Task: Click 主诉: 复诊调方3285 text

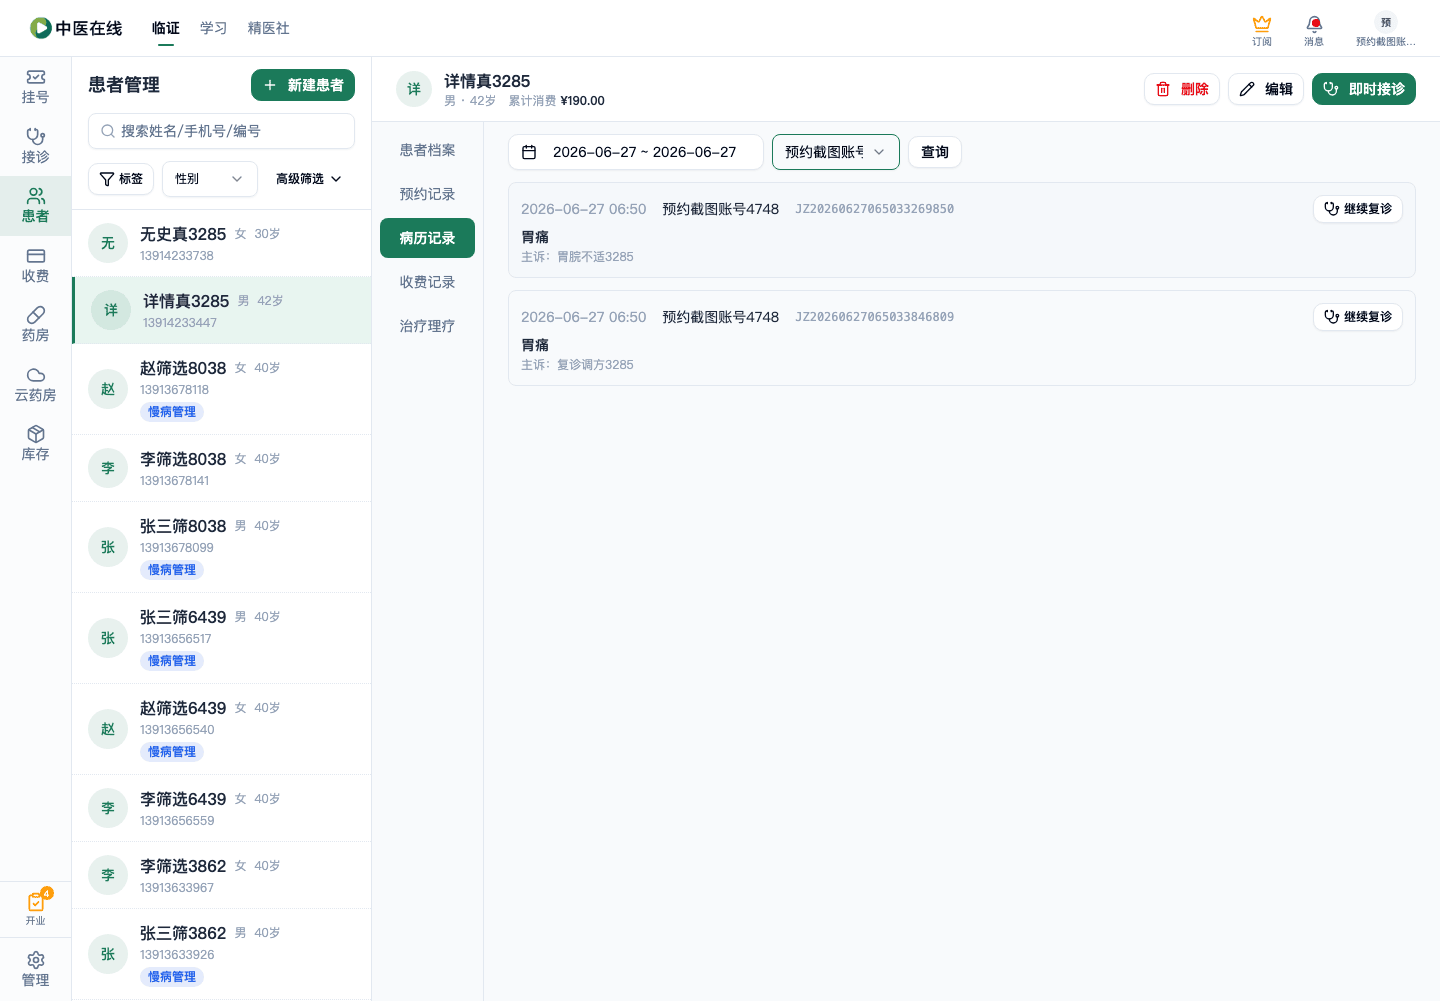Action: (577, 365)
